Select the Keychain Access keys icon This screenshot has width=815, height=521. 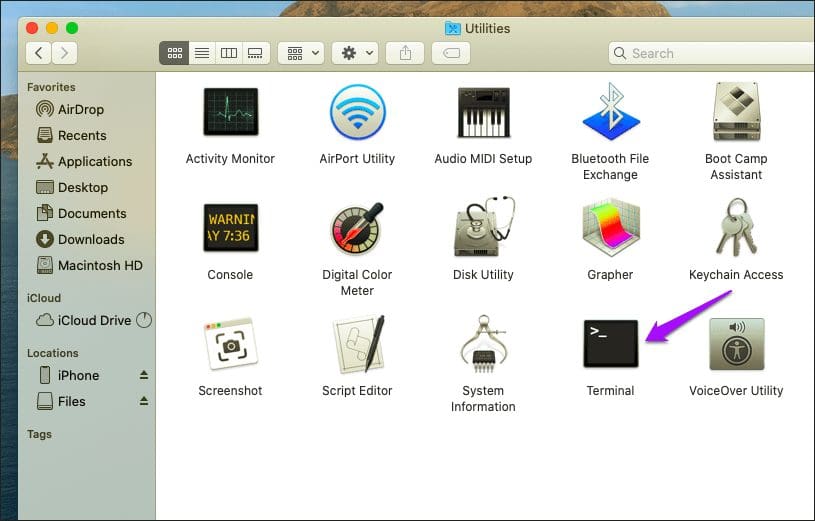737,227
